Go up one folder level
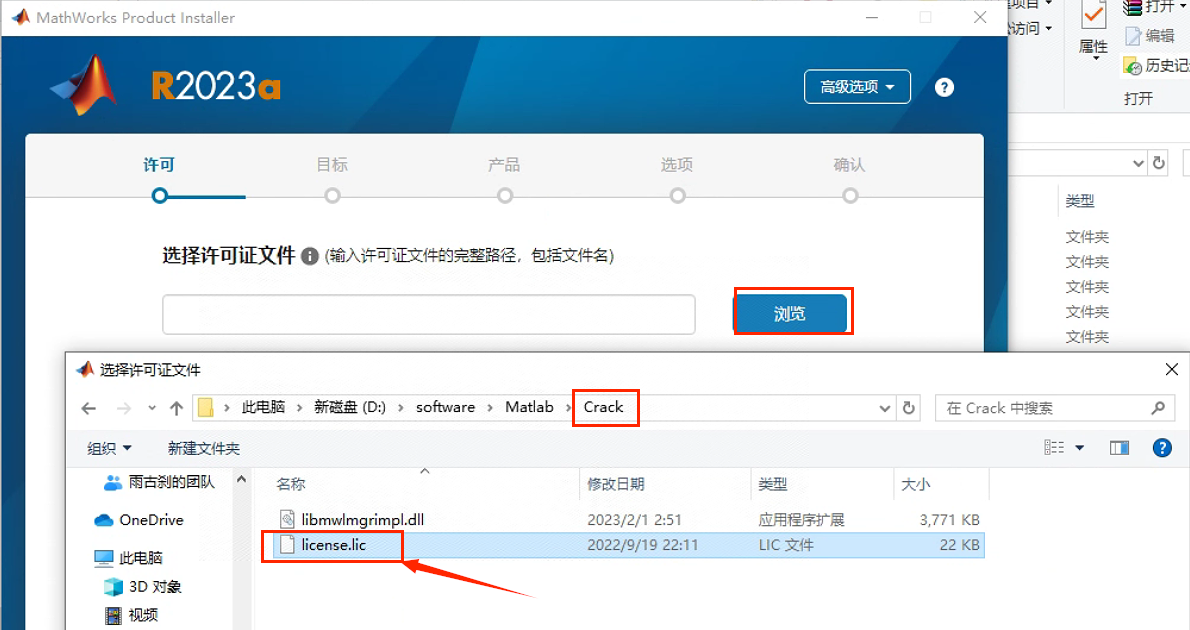This screenshot has height=630, width=1190. 177,408
